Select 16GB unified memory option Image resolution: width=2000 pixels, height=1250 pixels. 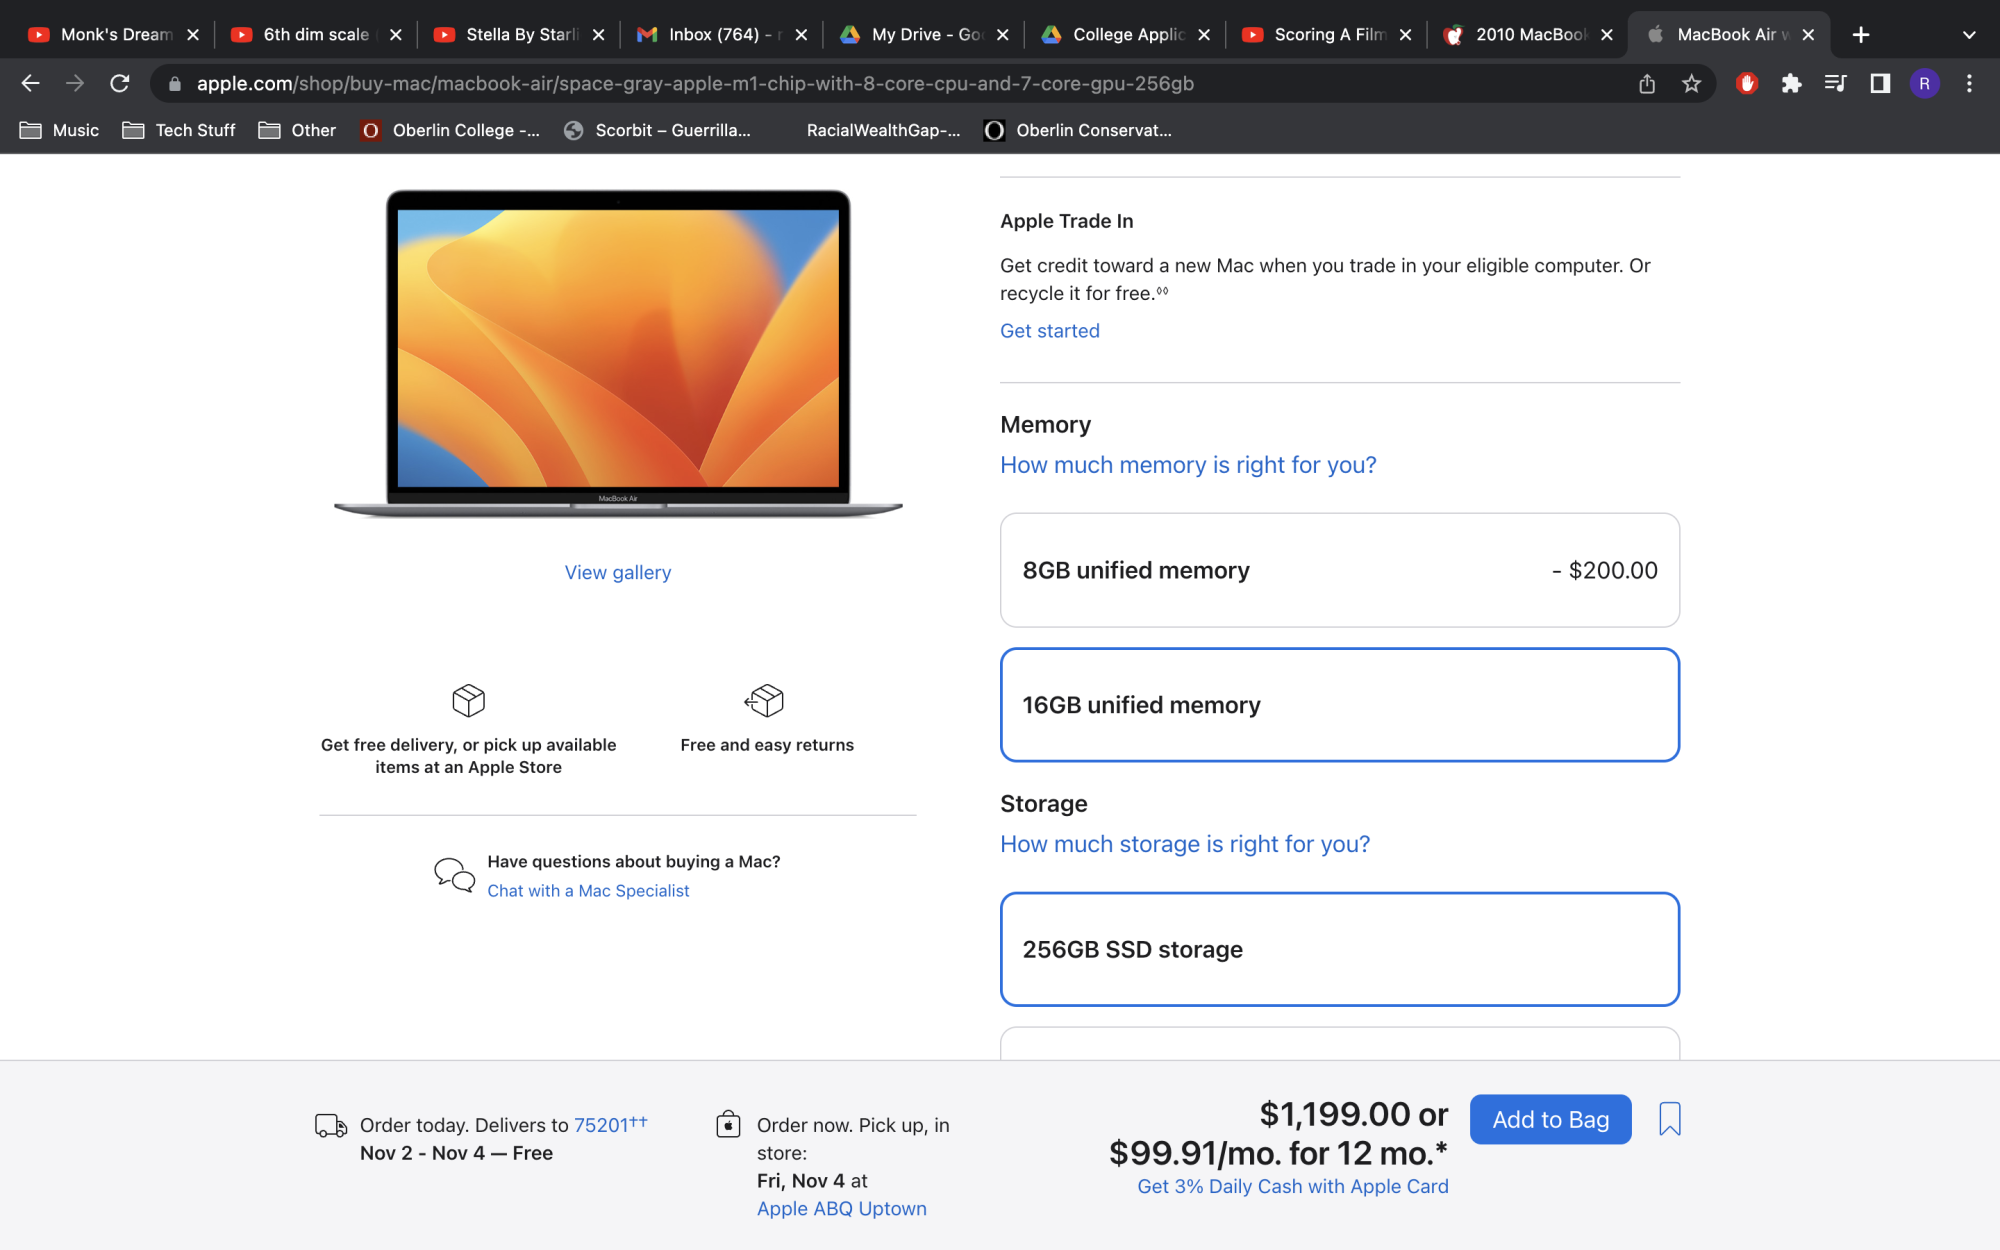pos(1340,705)
